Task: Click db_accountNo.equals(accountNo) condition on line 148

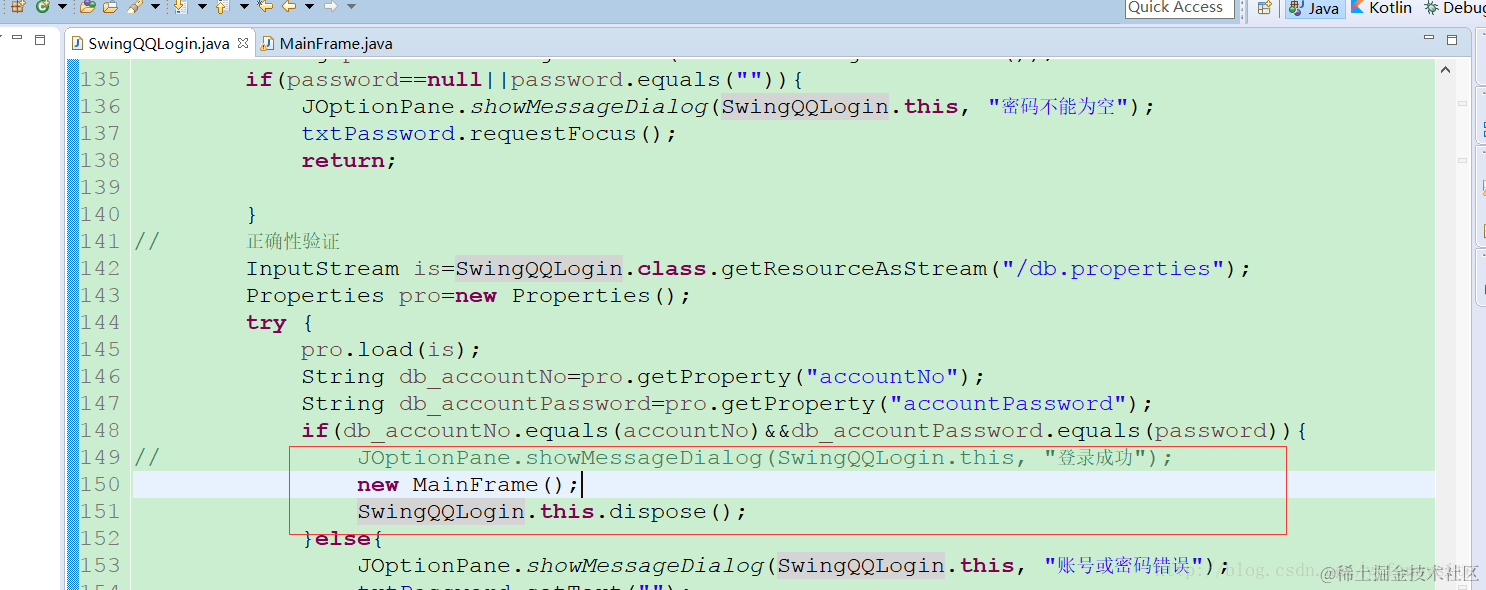Action: [x=552, y=430]
